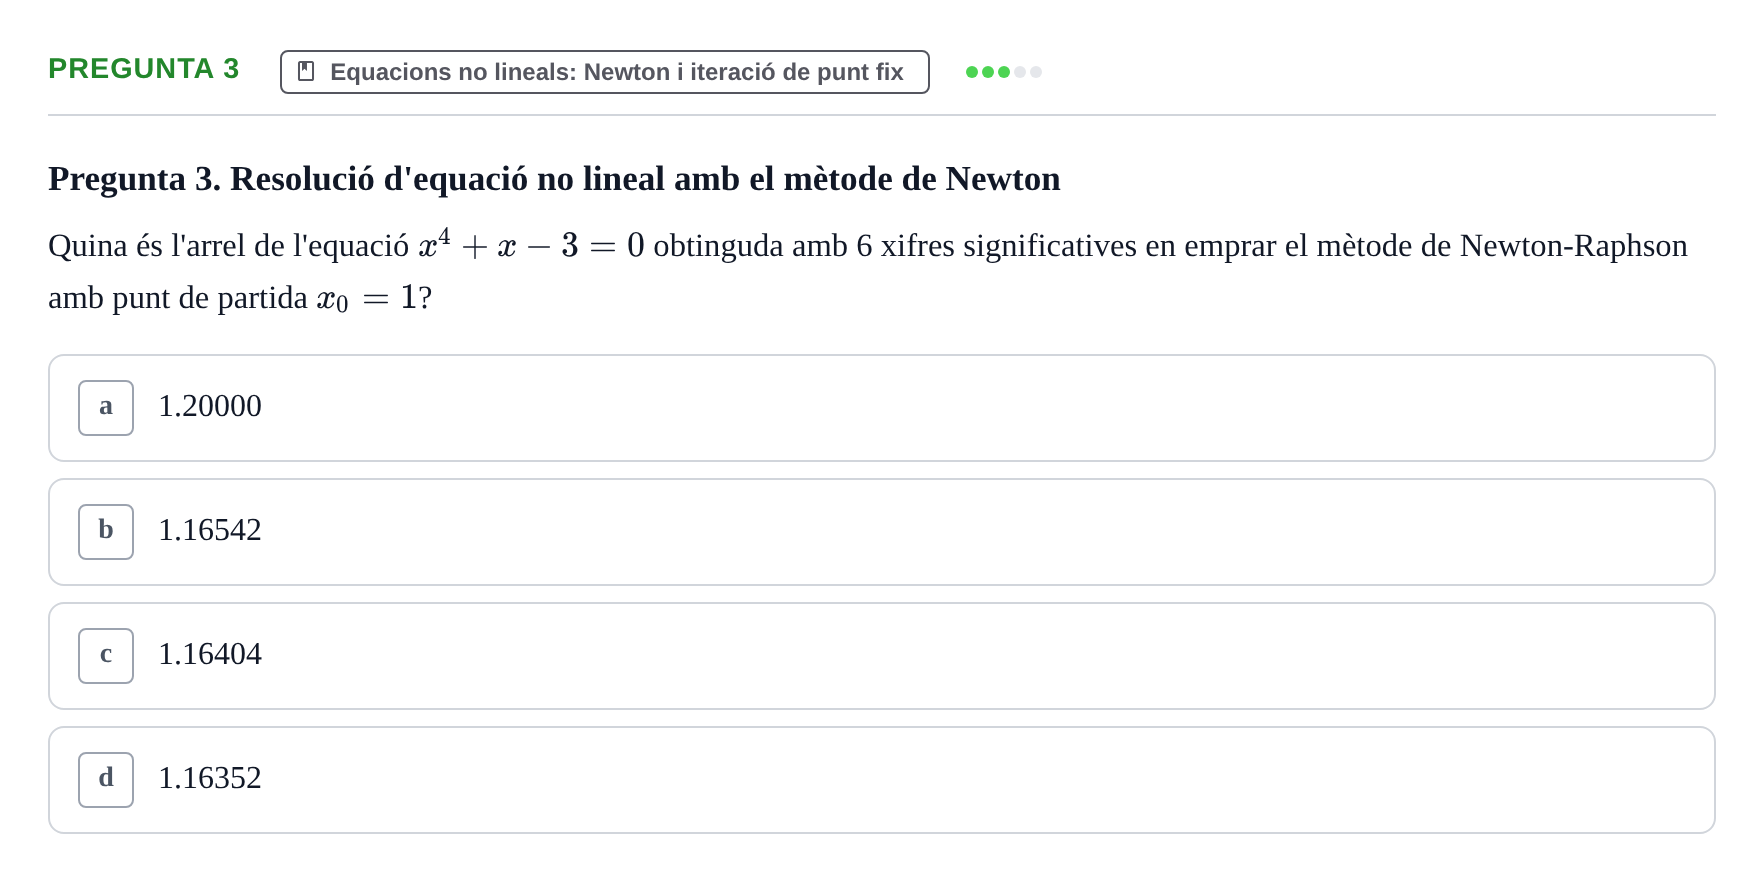1764x882 pixels.
Task: Select answer option a: 1.20000
Action: [881, 408]
